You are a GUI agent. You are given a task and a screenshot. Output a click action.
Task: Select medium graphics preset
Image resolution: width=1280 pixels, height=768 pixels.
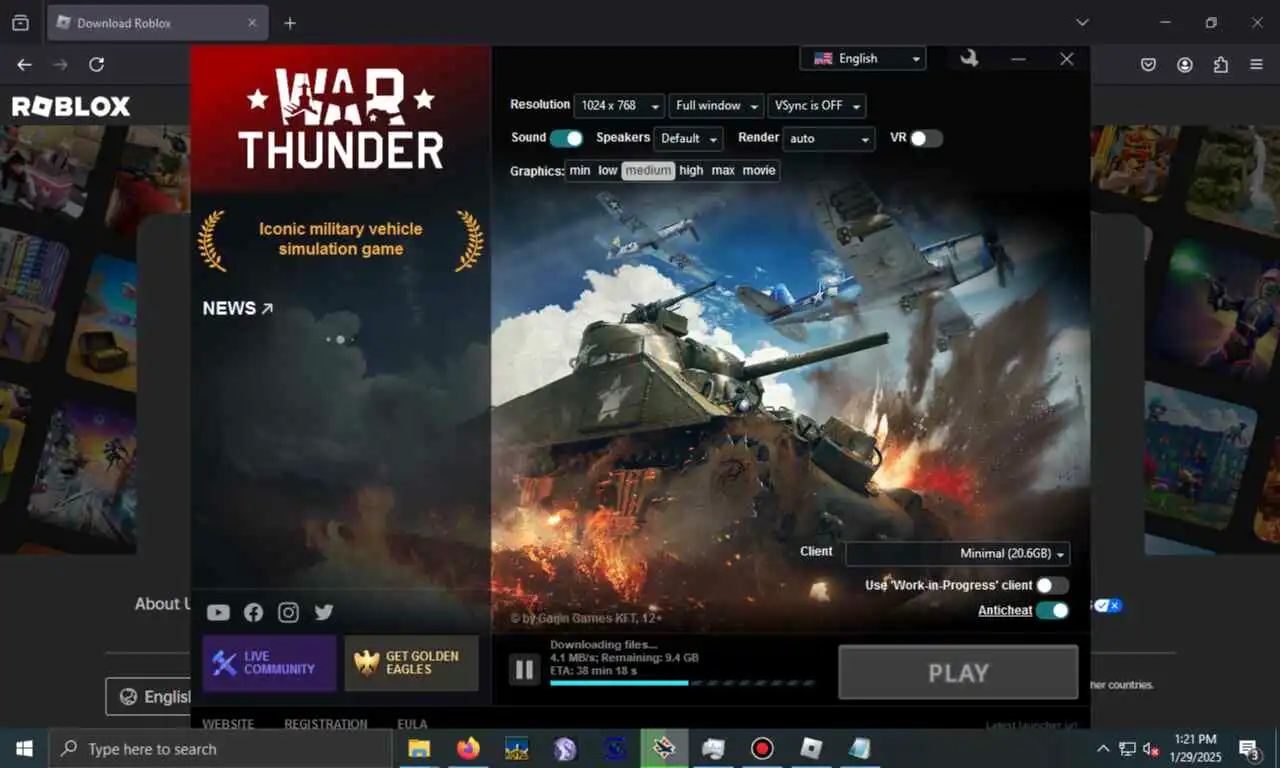click(649, 171)
